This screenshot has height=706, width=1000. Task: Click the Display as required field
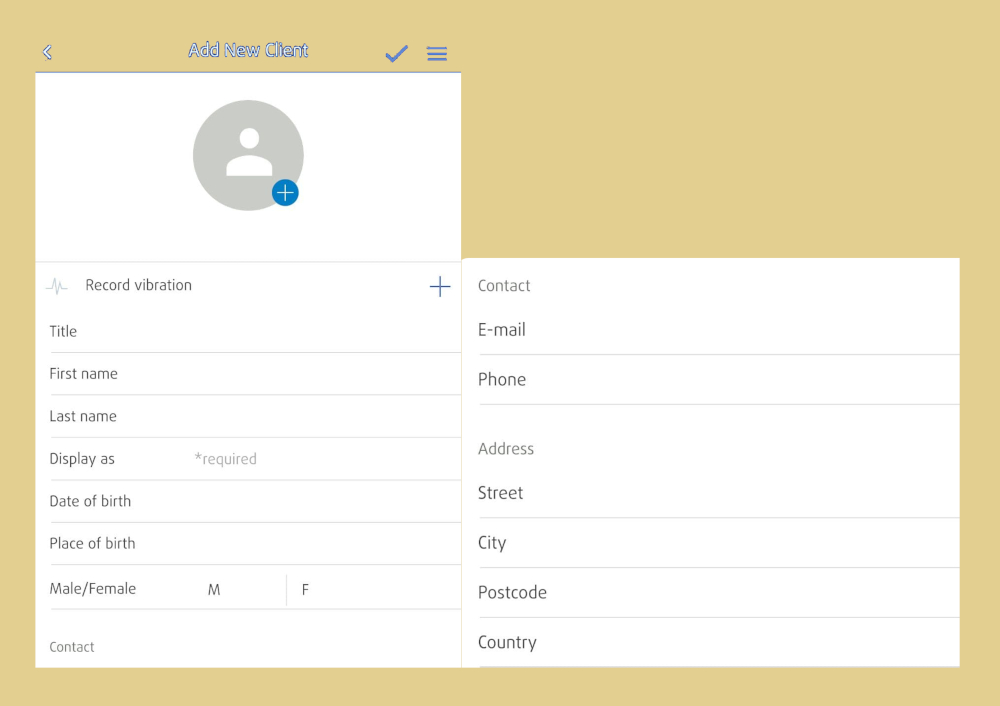coord(300,459)
